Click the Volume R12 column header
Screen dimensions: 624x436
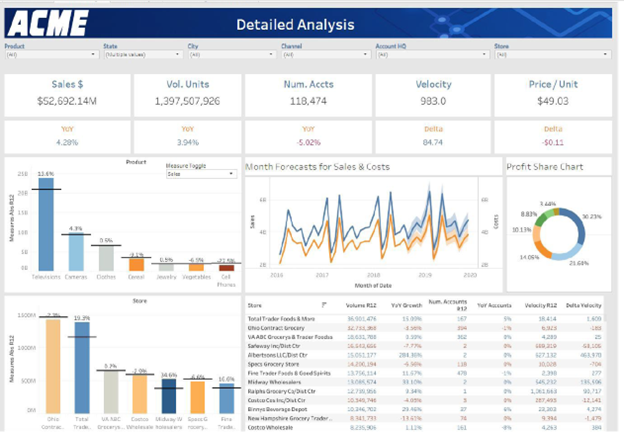[x=361, y=306]
